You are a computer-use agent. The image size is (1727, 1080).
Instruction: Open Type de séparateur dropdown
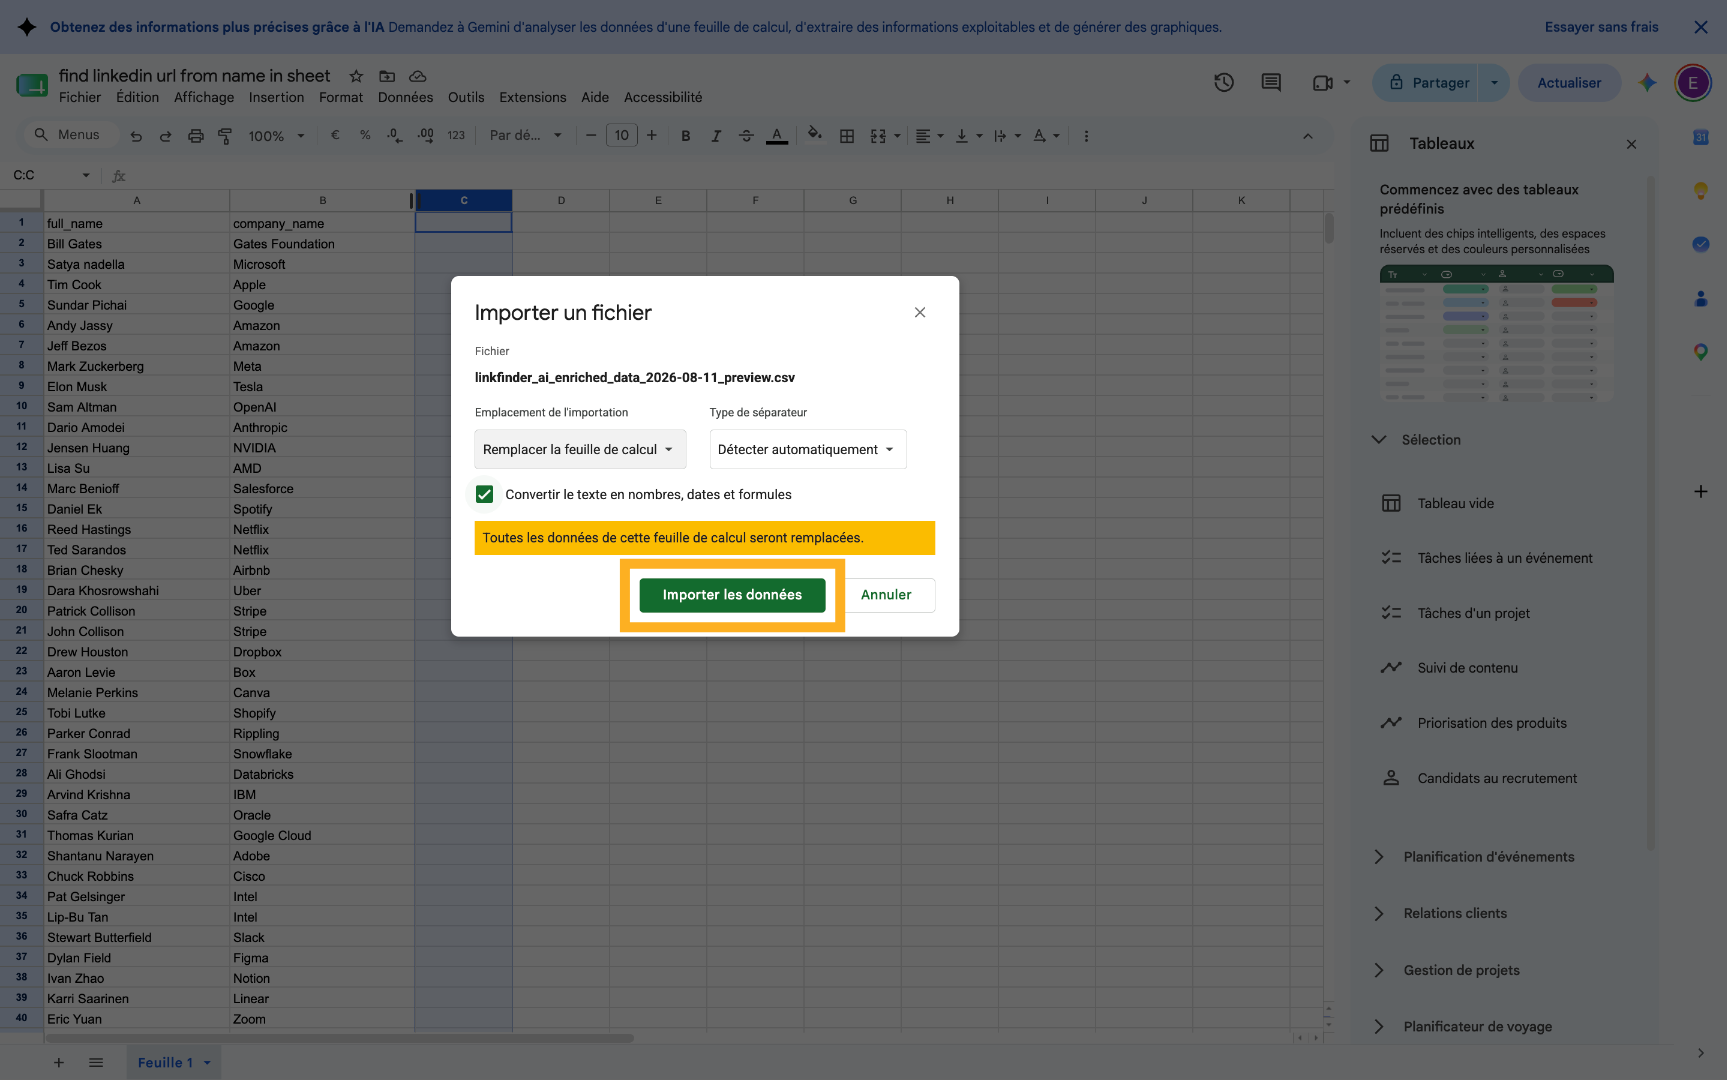(808, 449)
